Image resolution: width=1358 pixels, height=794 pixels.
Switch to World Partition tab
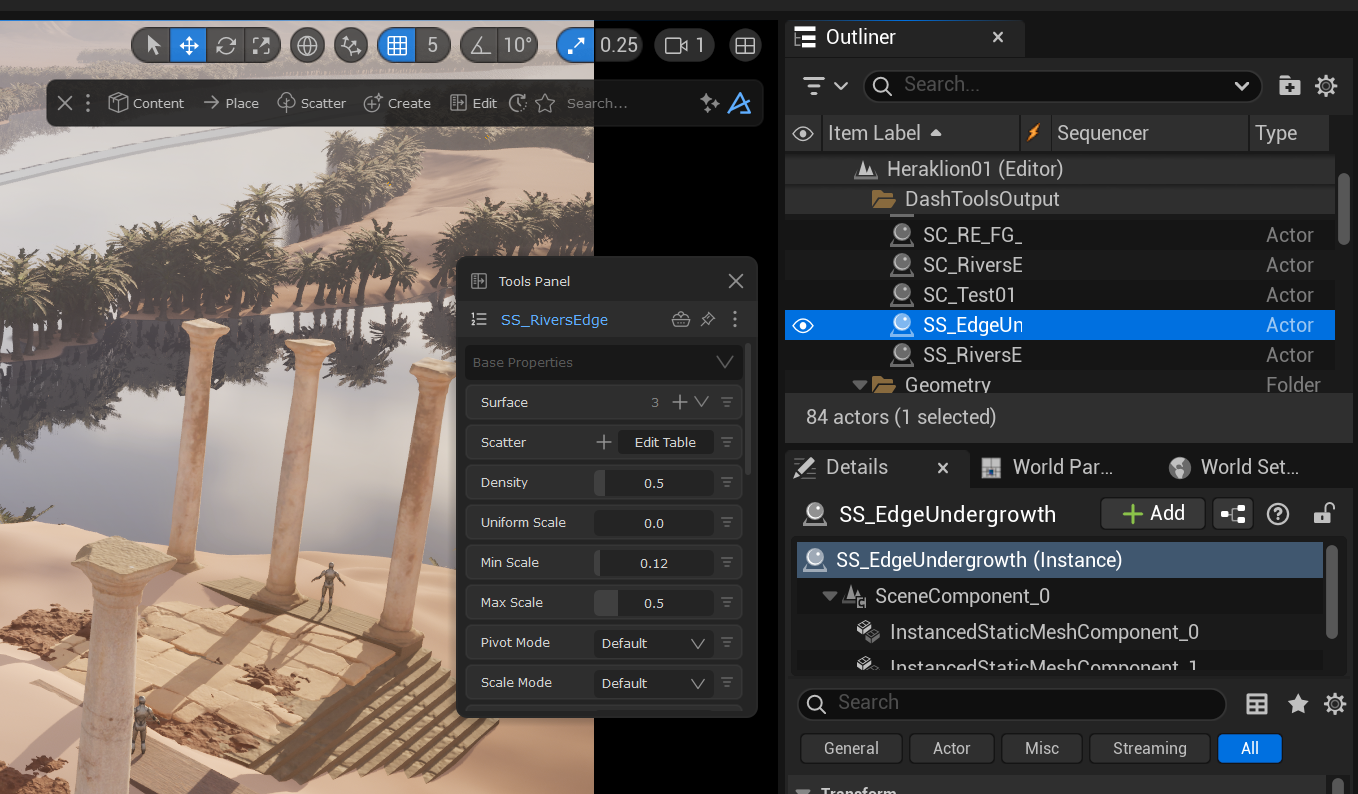1048,467
